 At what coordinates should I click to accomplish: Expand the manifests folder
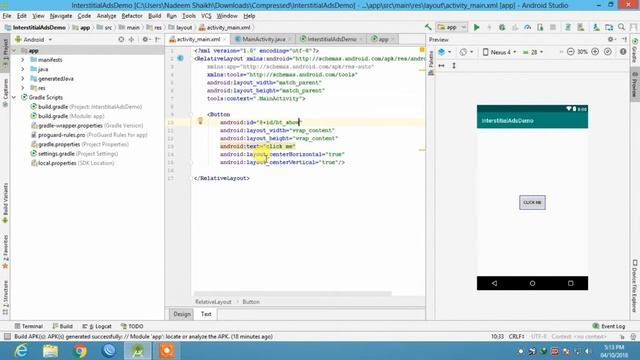point(23,60)
